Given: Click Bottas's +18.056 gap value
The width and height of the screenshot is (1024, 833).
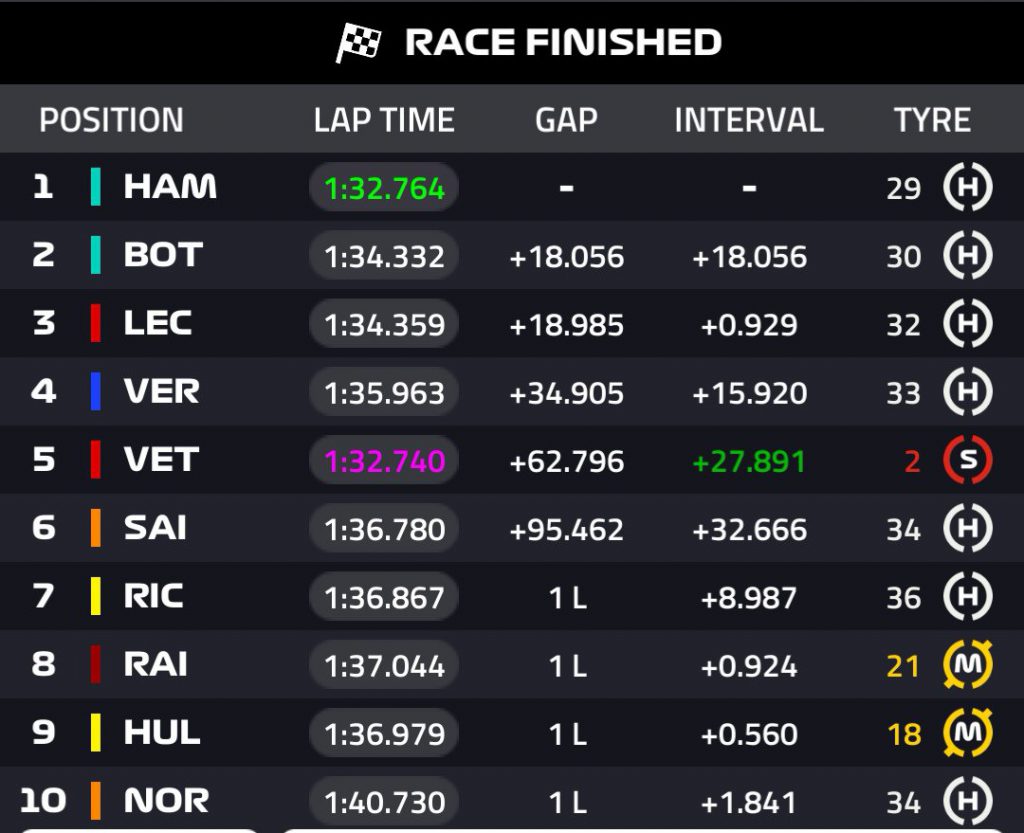Looking at the screenshot, I should pyautogui.click(x=566, y=257).
